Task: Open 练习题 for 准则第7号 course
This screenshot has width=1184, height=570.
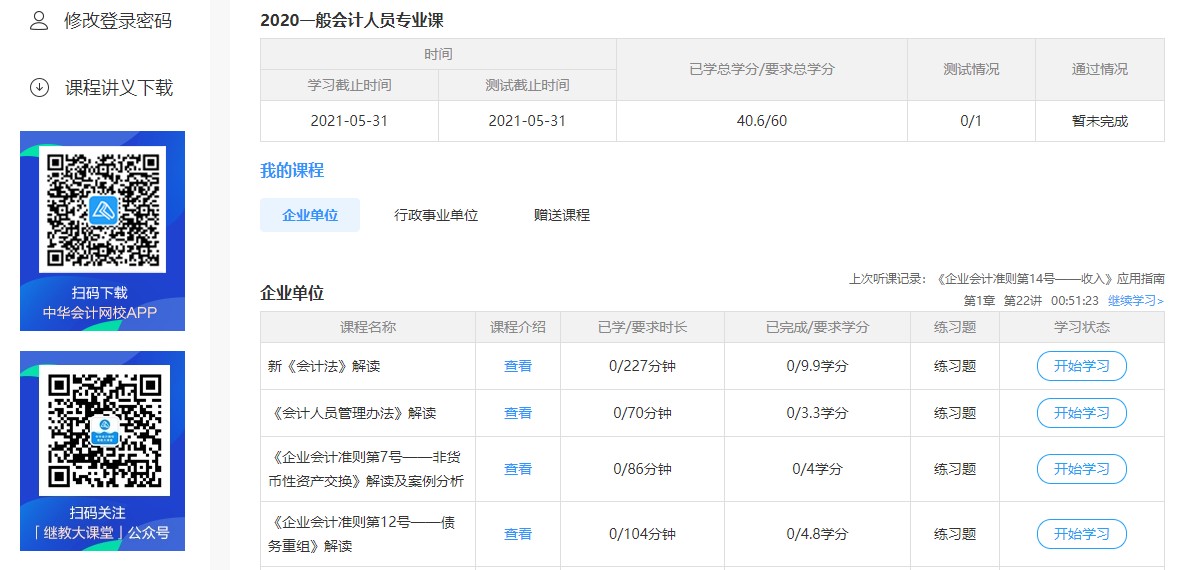Action: [x=954, y=469]
